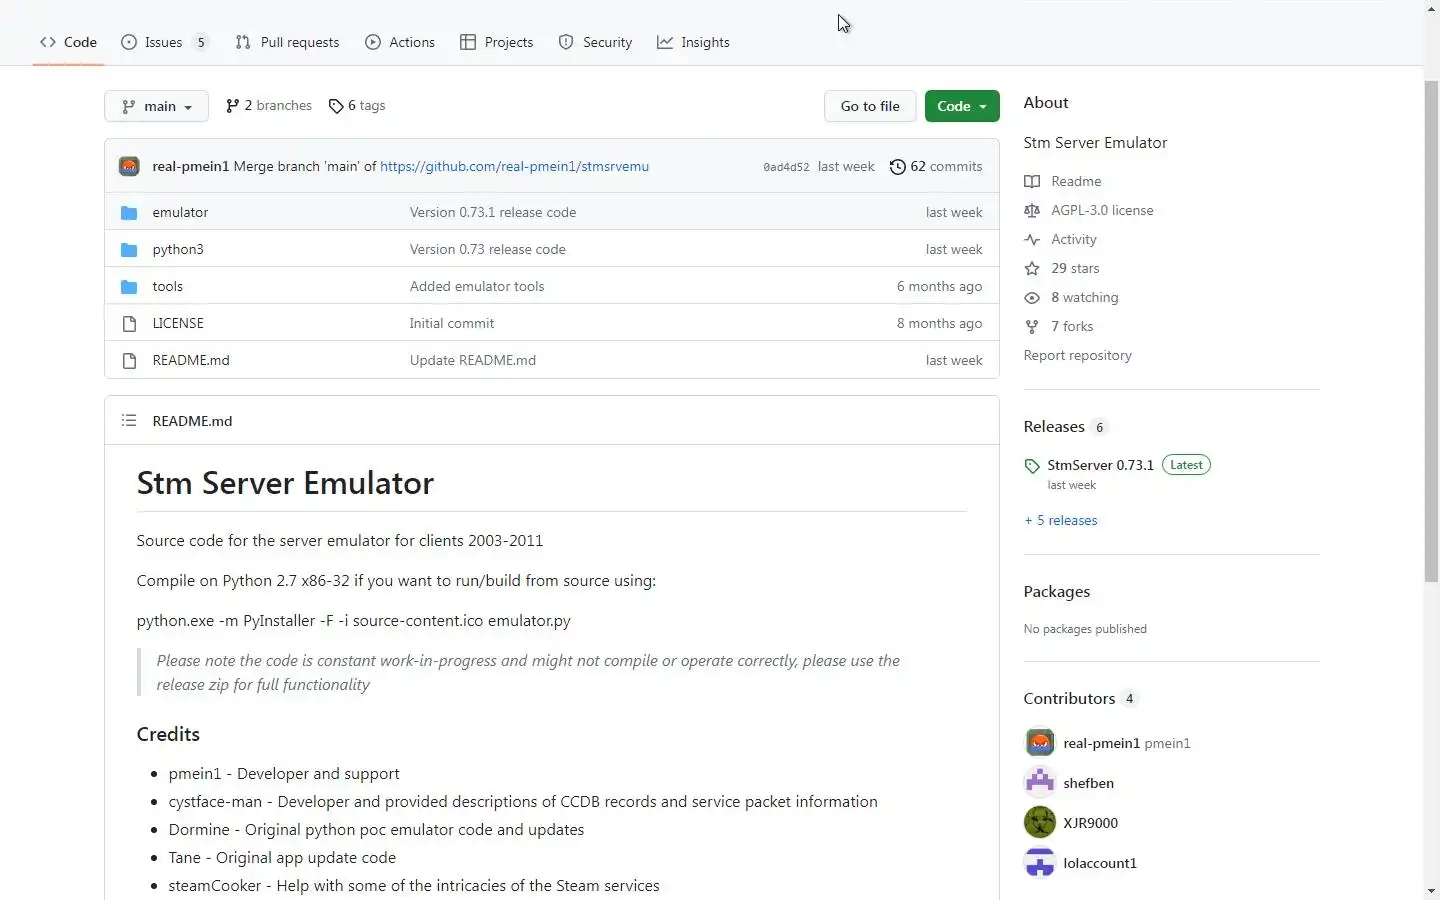Click the Pull requests icon
Screen dimensions: 1440x900
pyautogui.click(x=243, y=42)
